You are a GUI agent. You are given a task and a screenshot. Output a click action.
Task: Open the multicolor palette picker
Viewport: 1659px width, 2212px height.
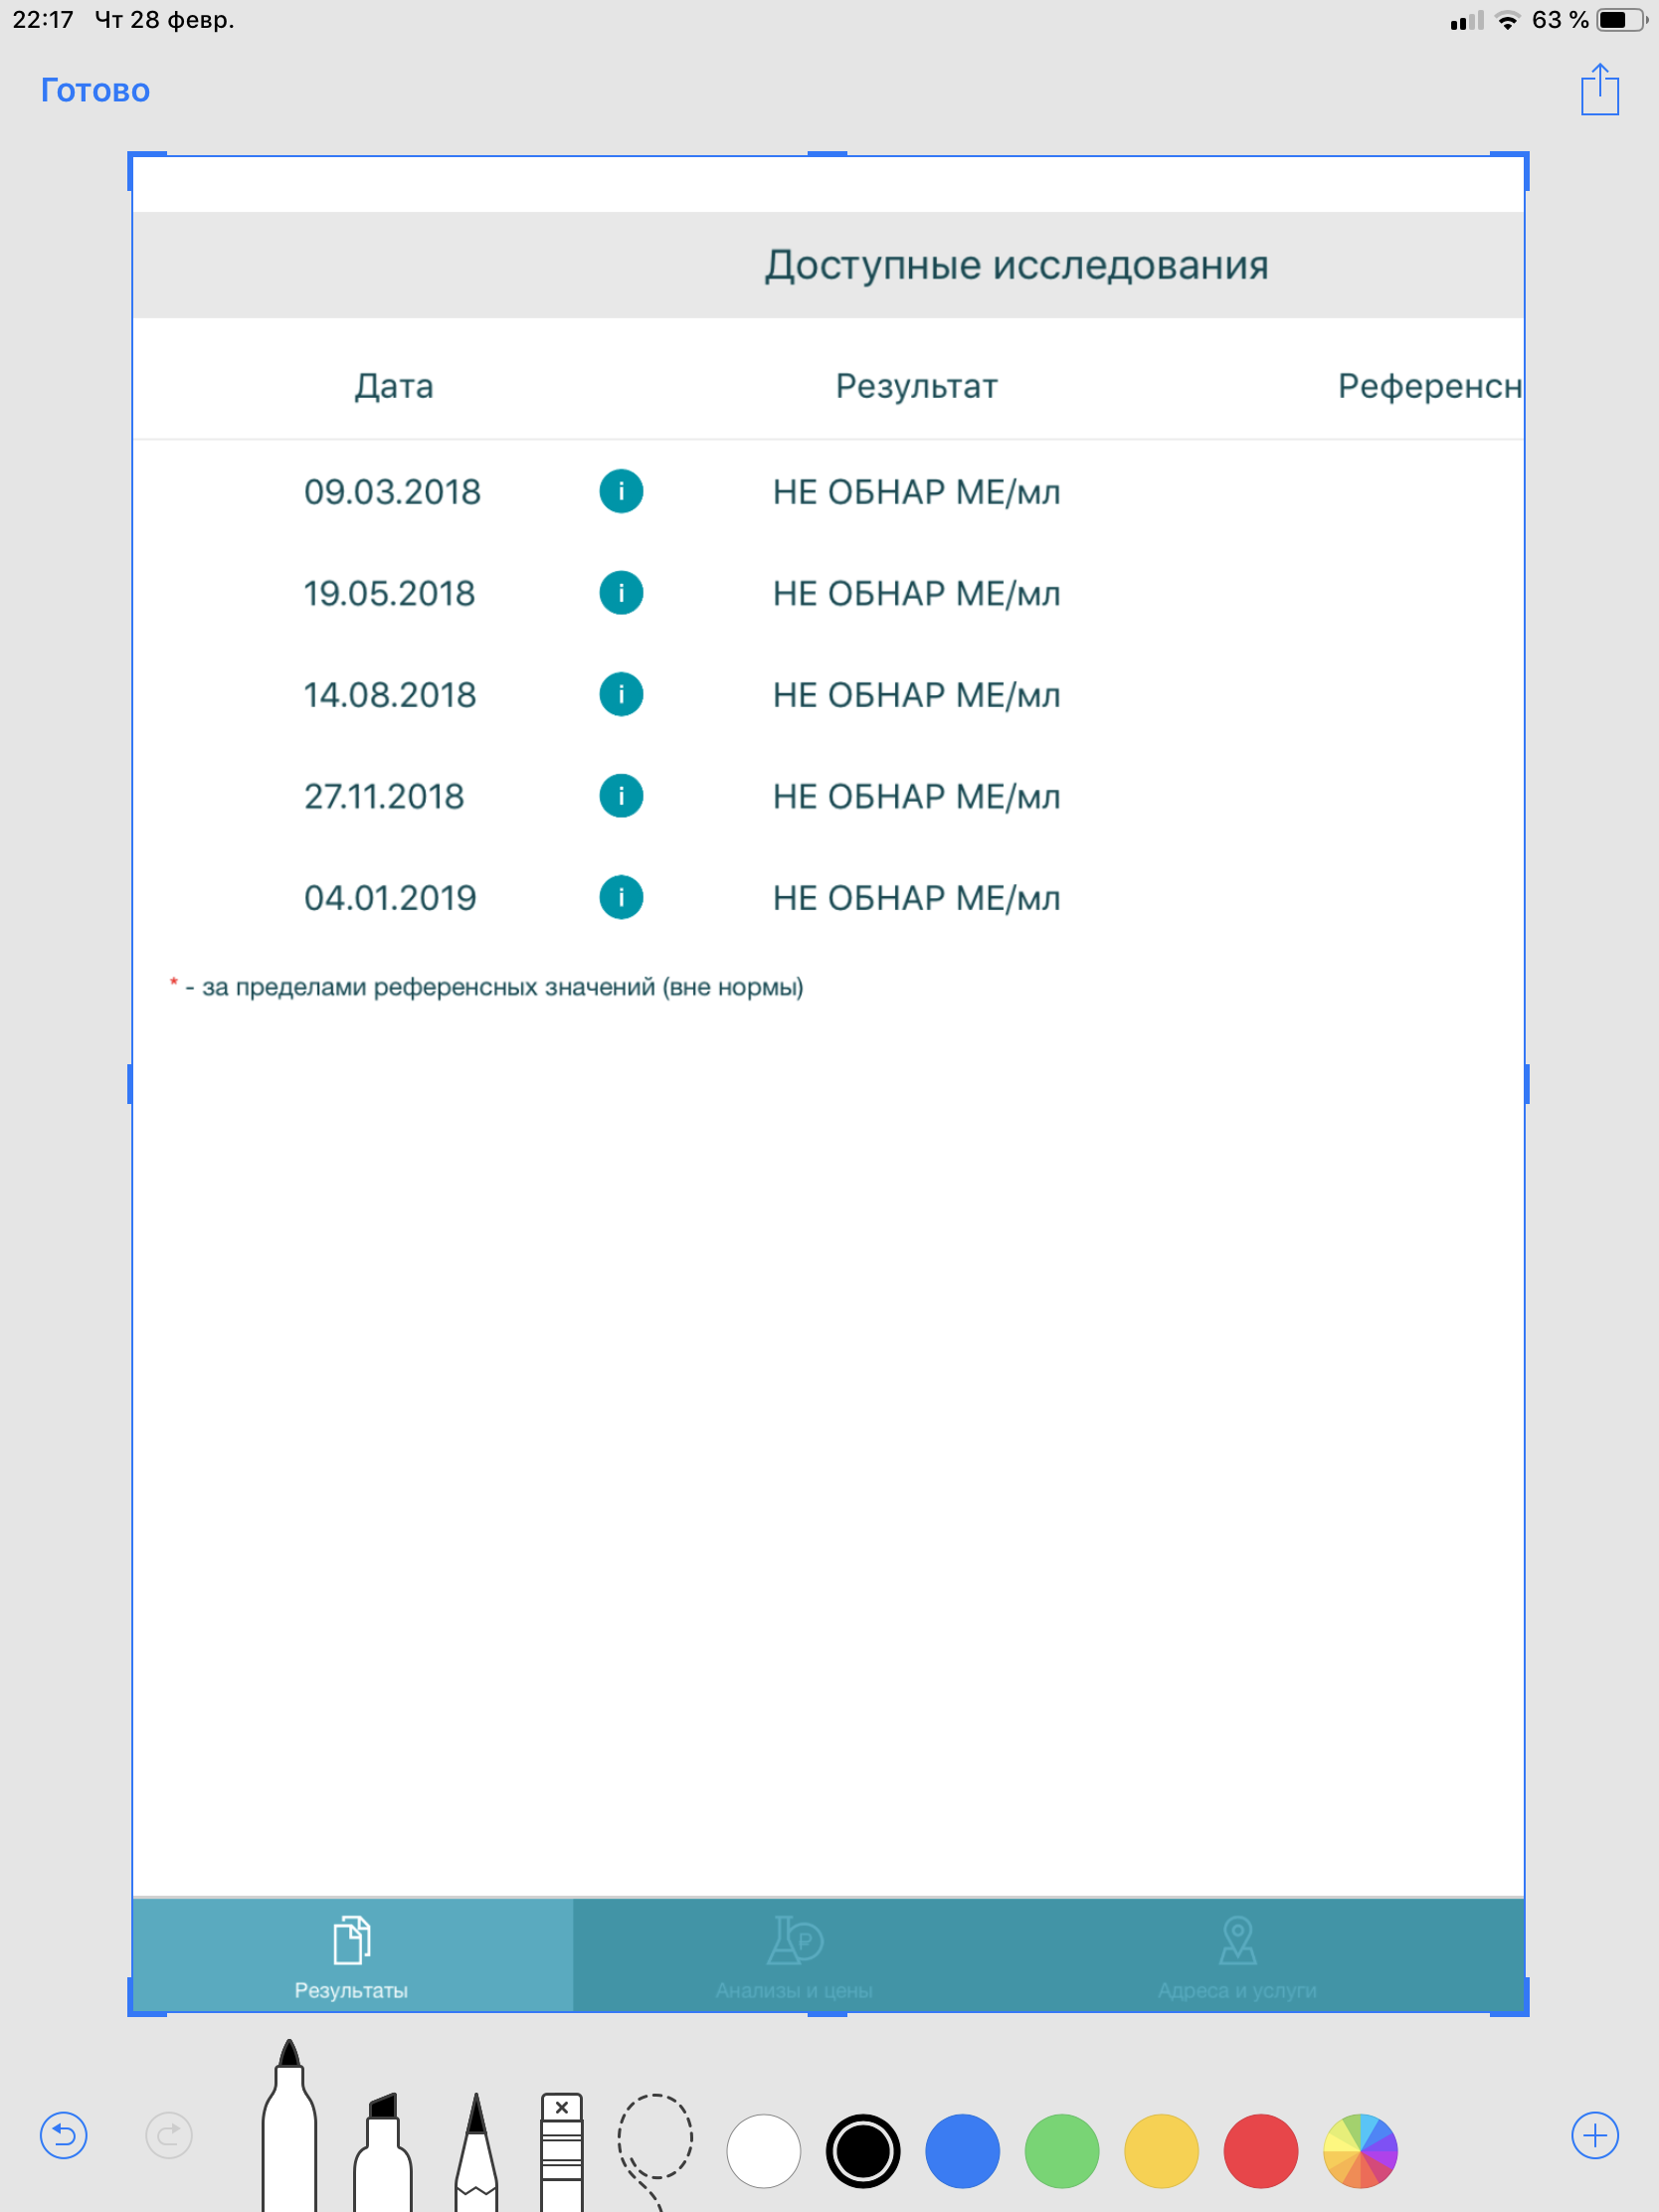point(1359,2150)
